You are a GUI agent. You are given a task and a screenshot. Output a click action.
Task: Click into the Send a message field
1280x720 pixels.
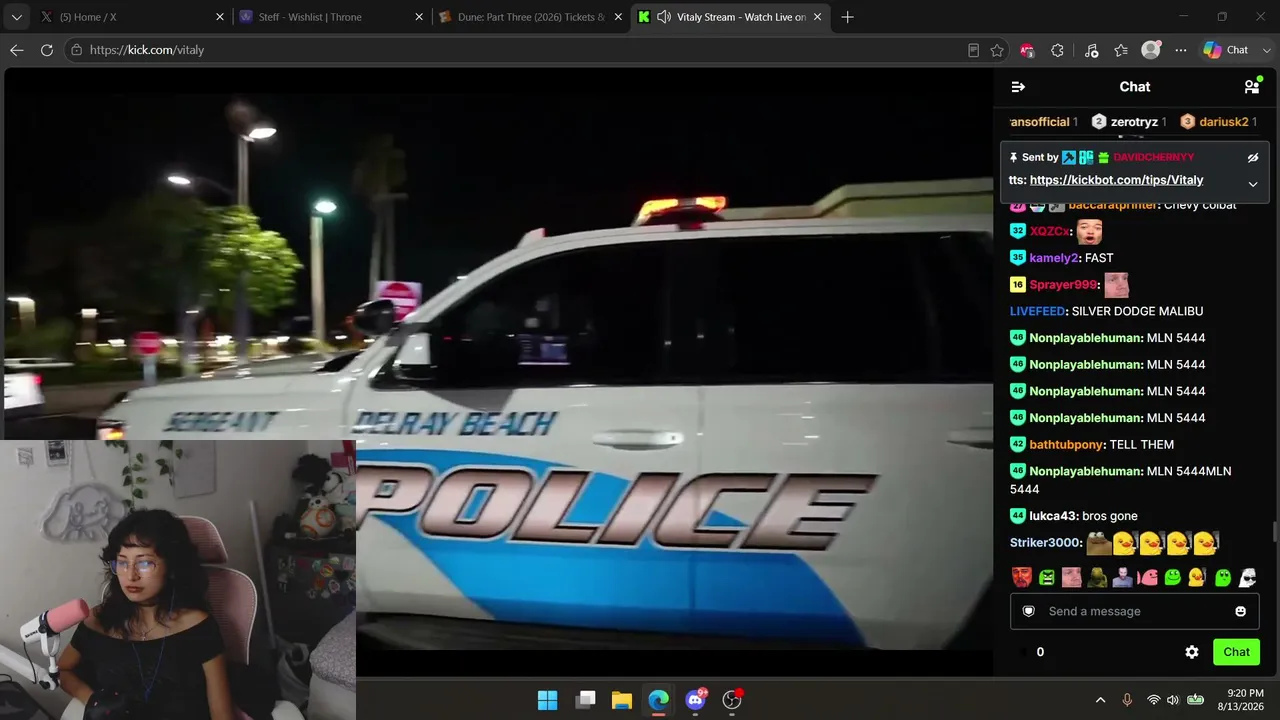coord(1134,611)
